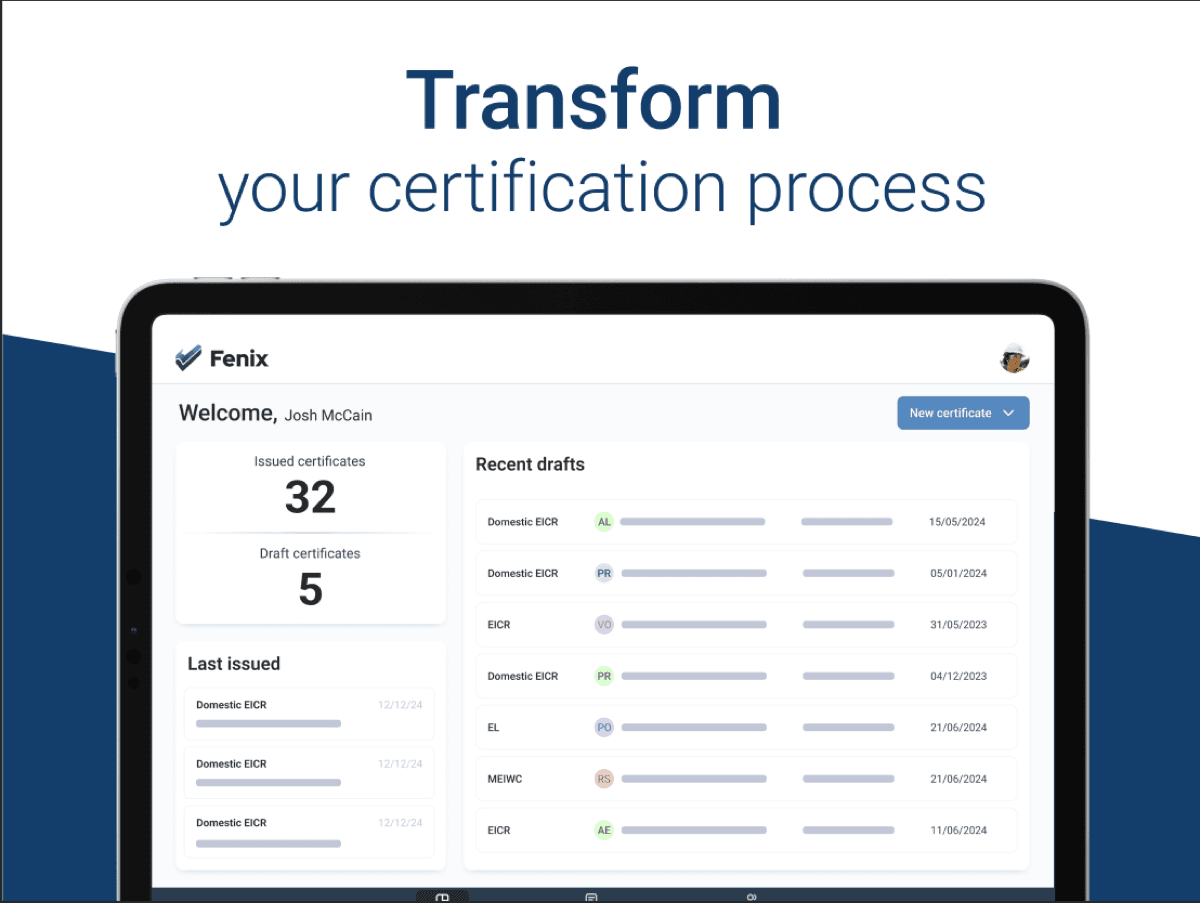The width and height of the screenshot is (1200, 903).
Task: Click the AL avatar in Recent drafts
Action: [x=603, y=522]
